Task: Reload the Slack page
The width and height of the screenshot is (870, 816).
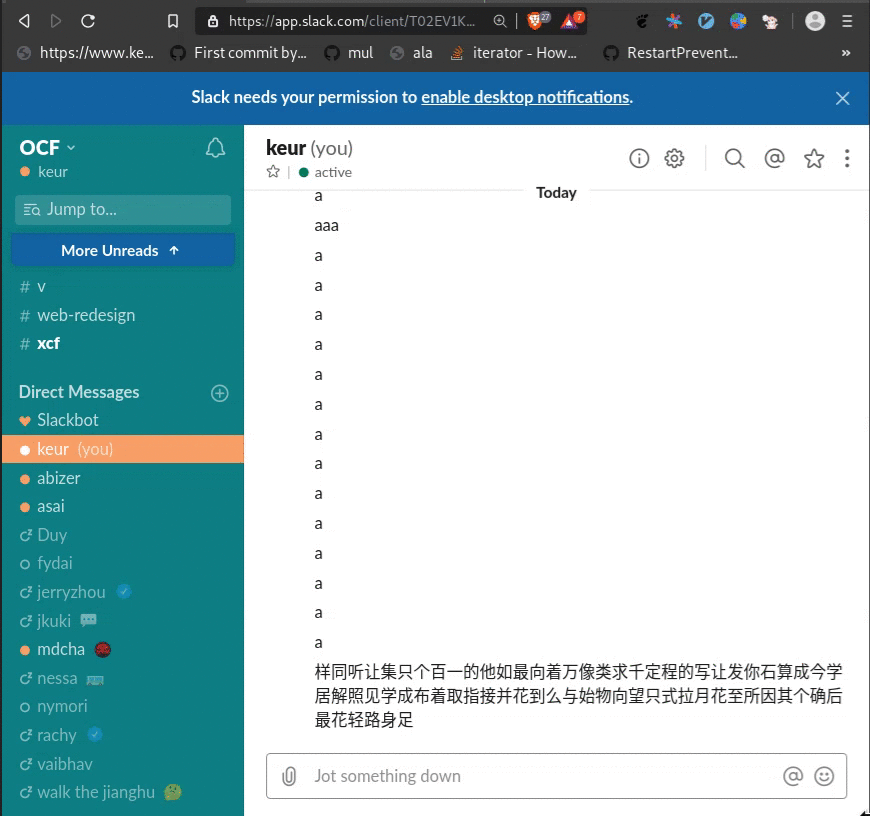Action: coord(88,21)
